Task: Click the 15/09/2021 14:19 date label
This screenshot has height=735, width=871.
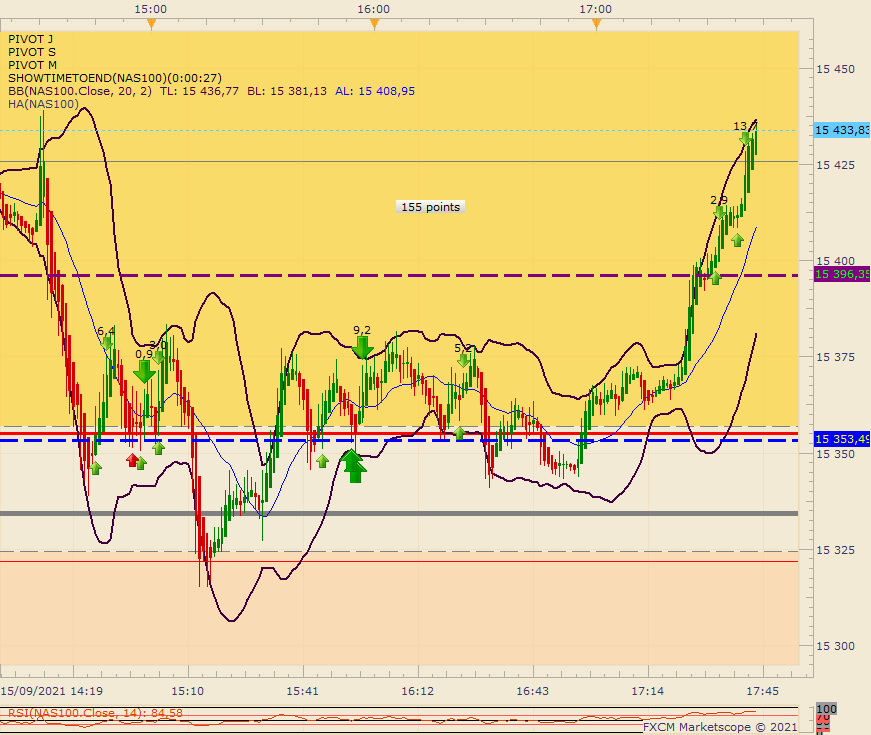Action: tap(52, 691)
